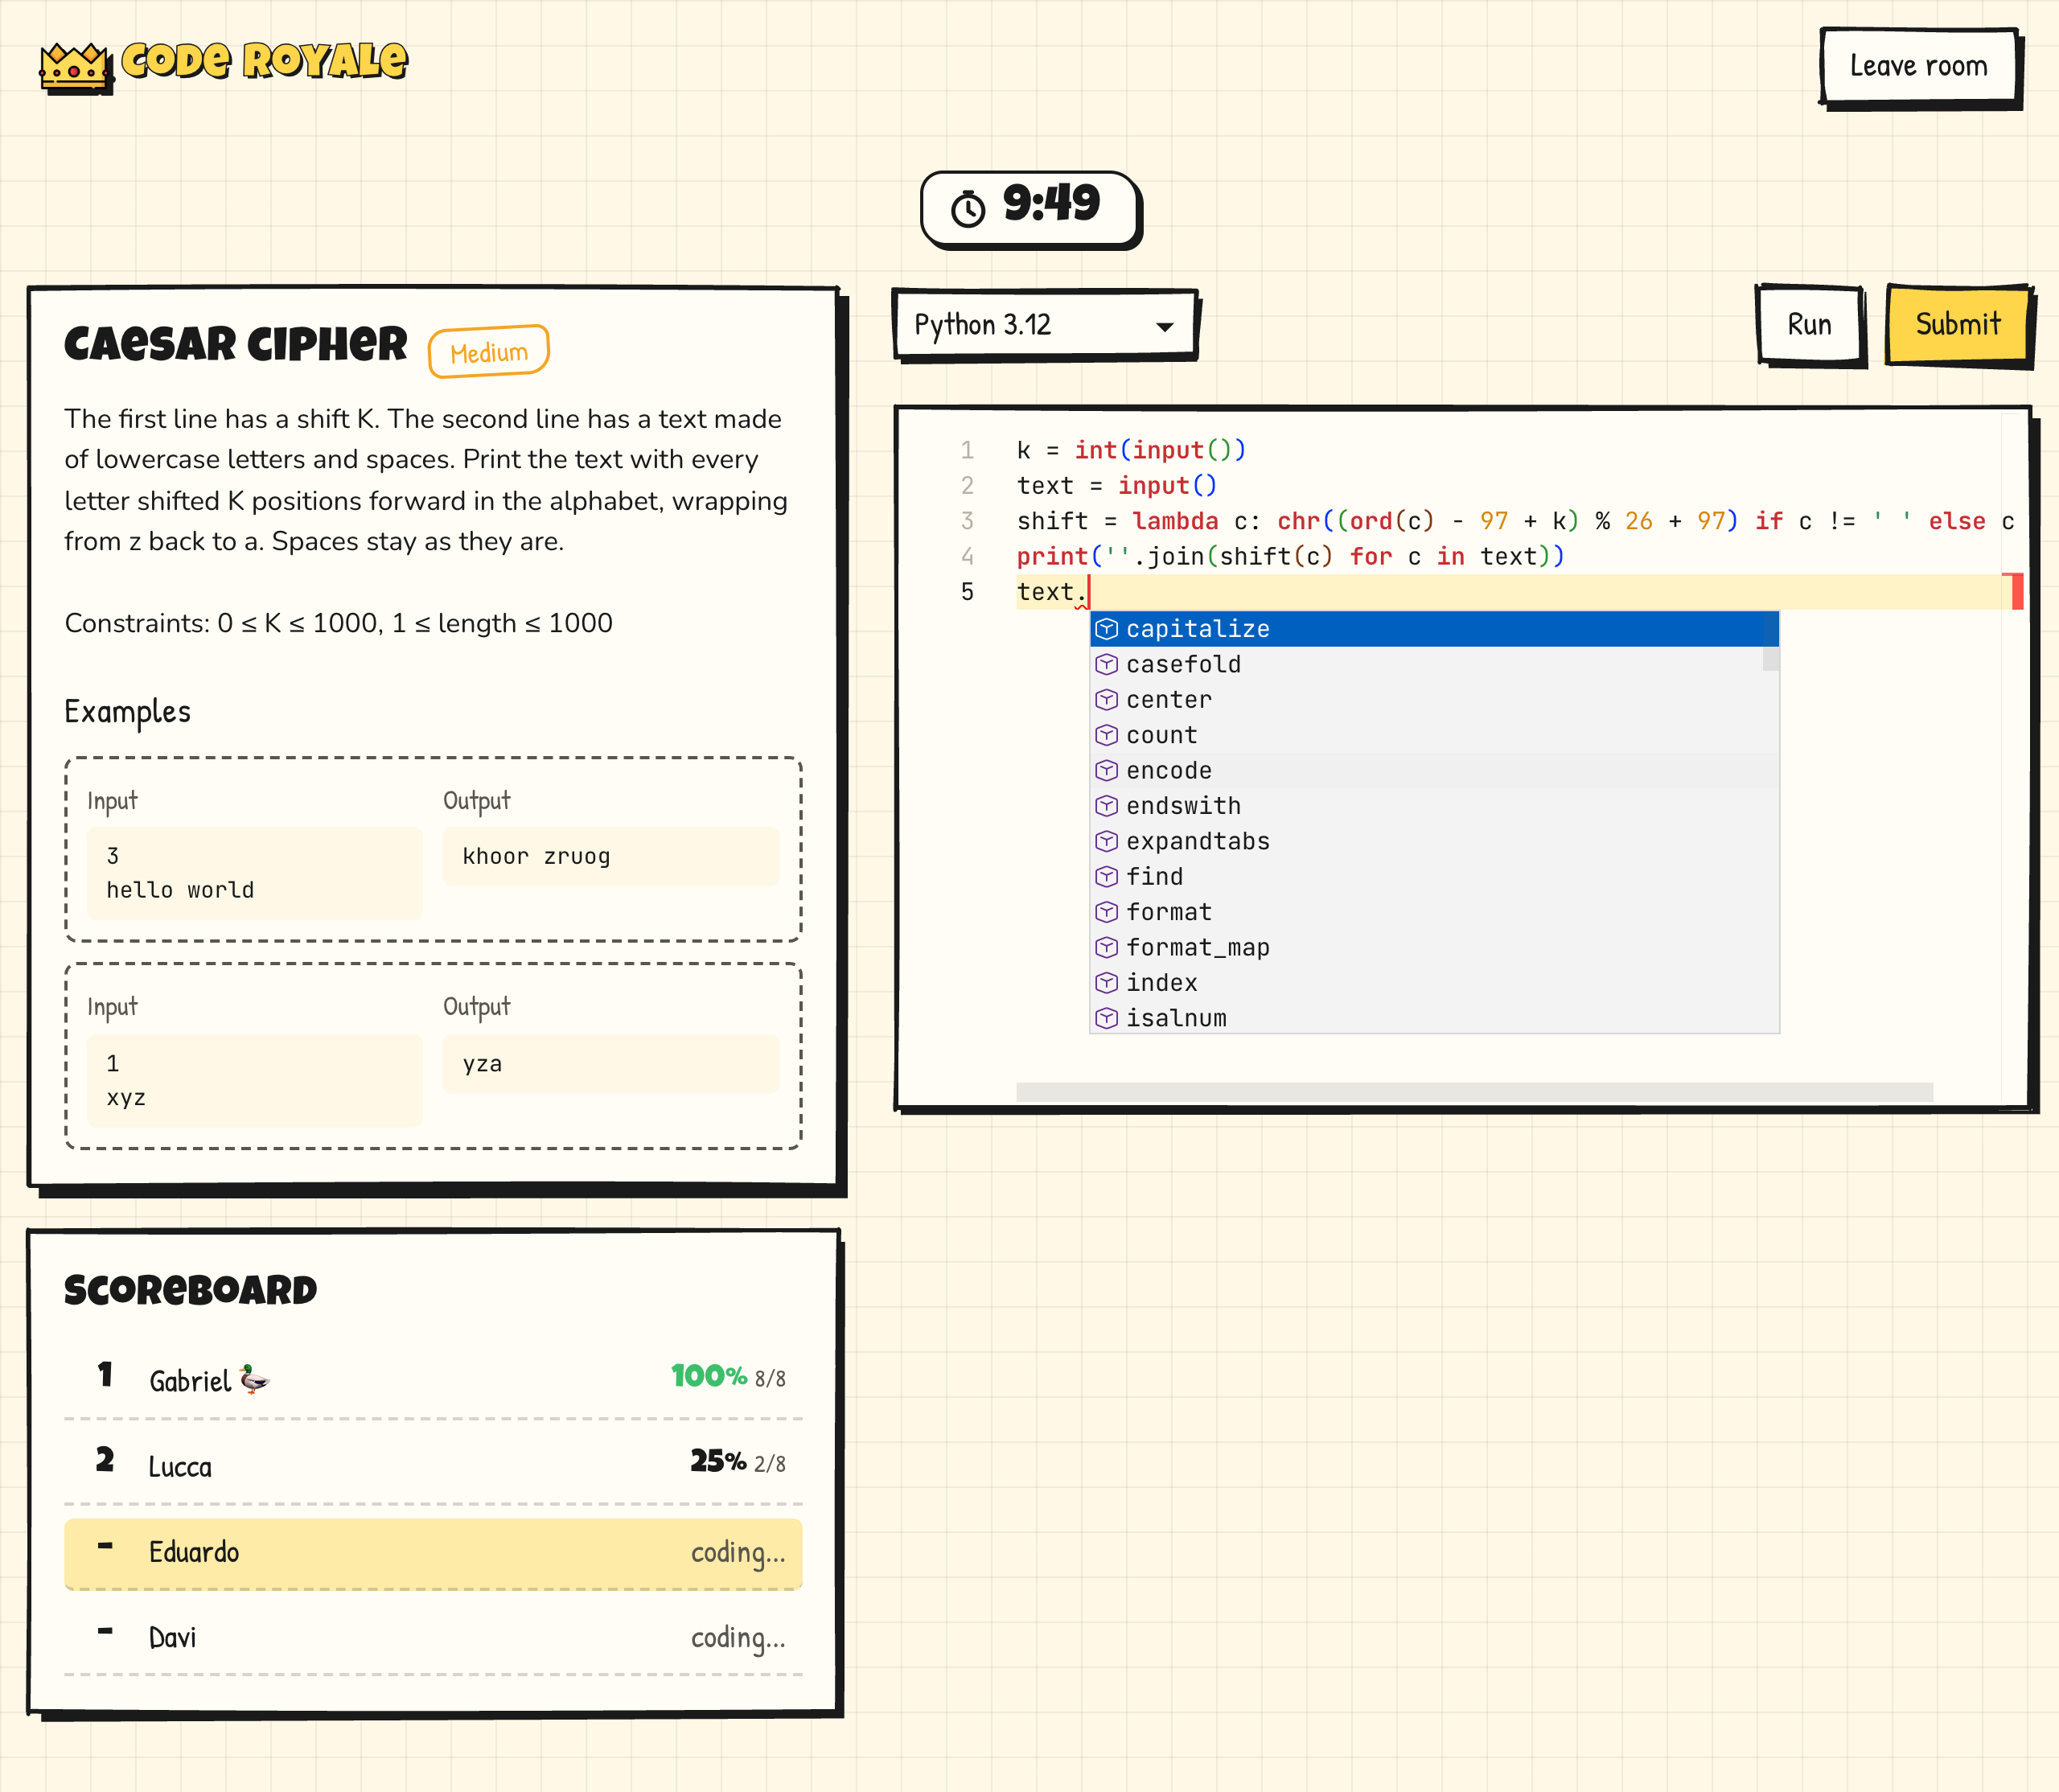Click the cube icon beside format
The image size is (2059, 1792).
click(x=1106, y=912)
